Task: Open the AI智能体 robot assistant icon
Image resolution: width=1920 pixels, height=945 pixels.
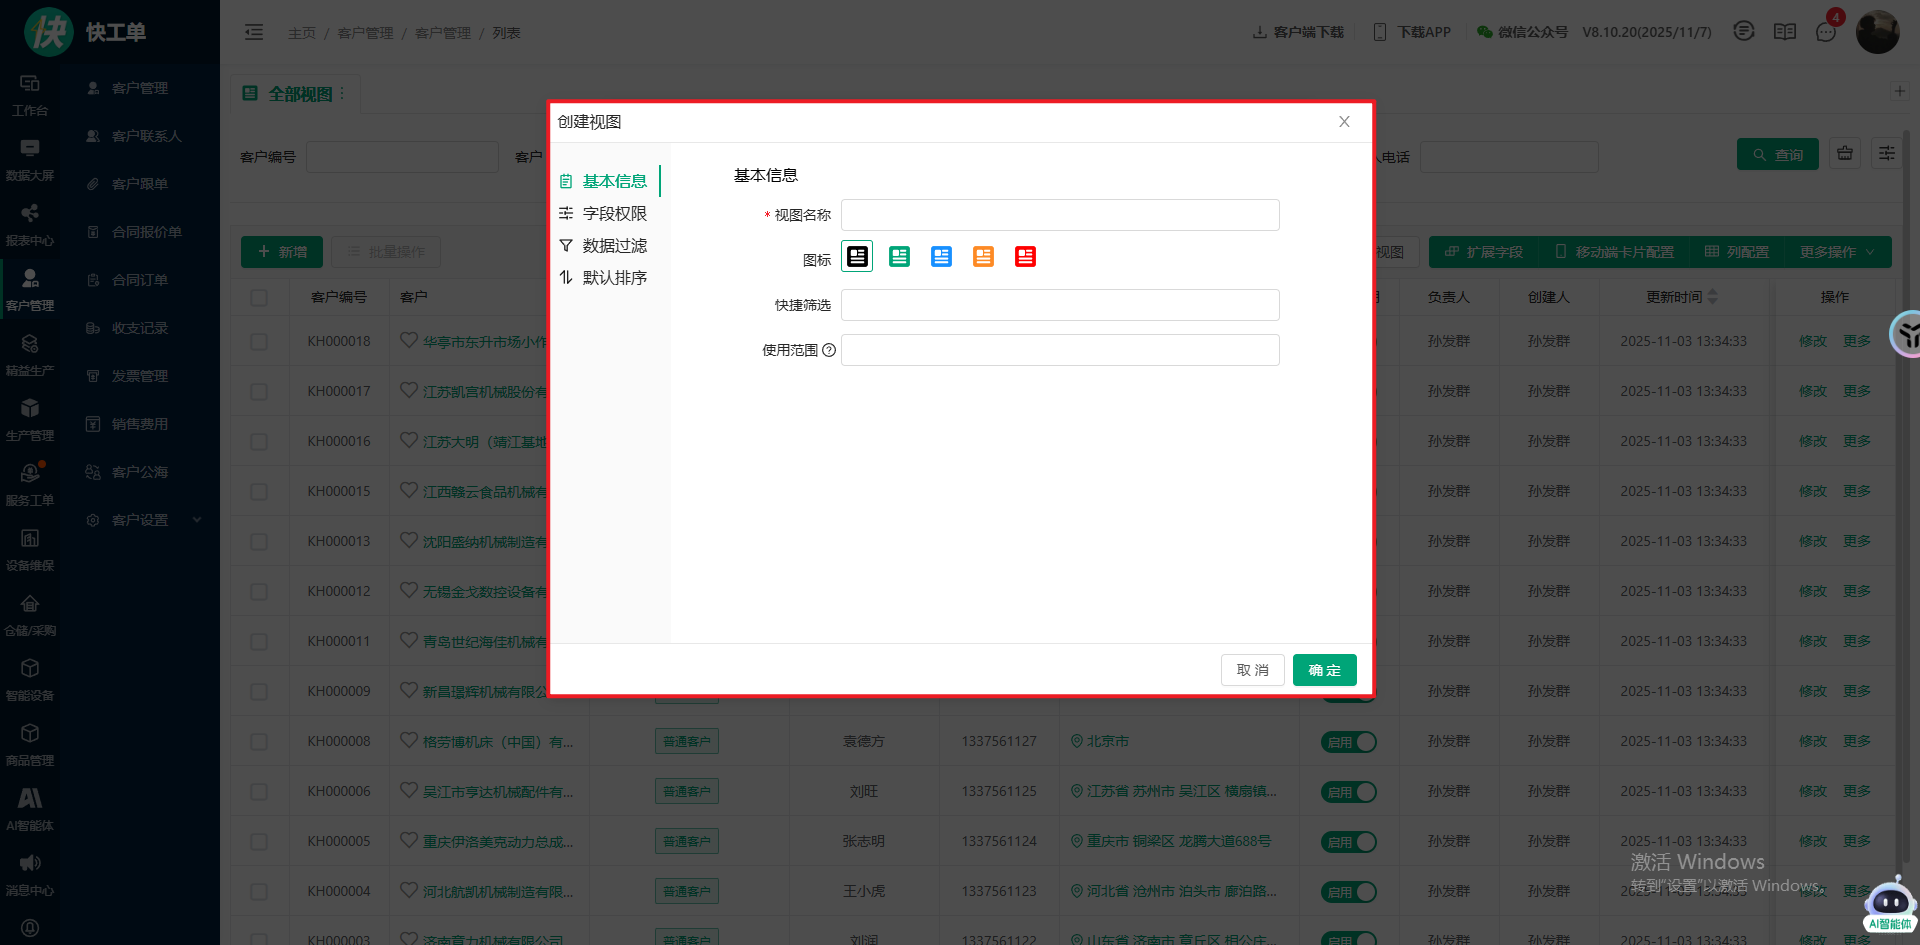Action: point(1889,904)
